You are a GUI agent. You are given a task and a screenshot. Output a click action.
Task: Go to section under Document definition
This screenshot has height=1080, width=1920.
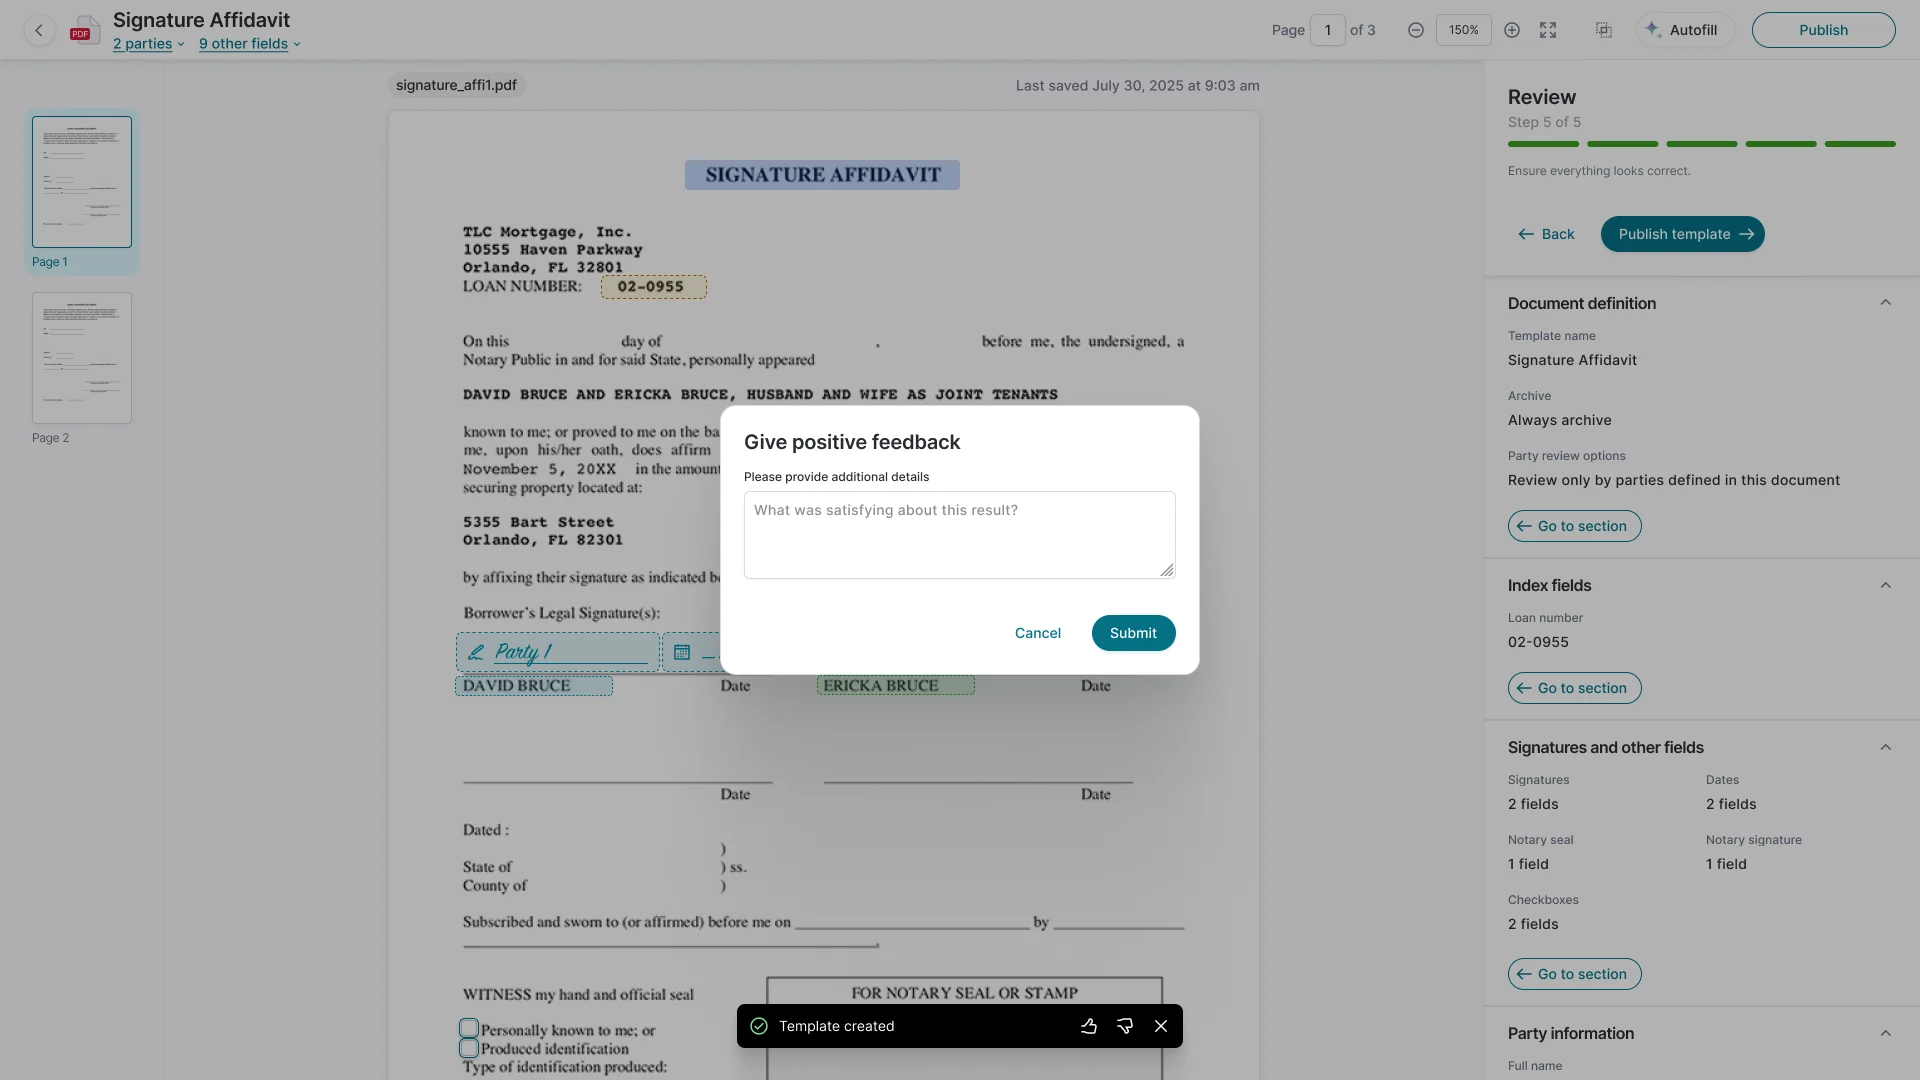[x=1574, y=526]
